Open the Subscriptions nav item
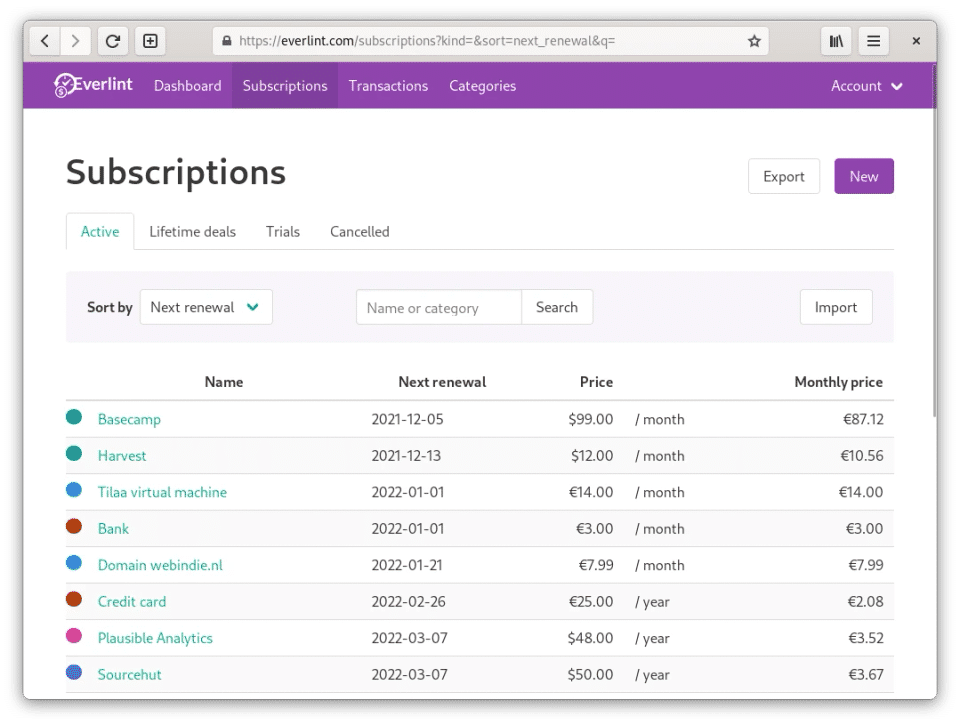960x725 pixels. pos(285,86)
